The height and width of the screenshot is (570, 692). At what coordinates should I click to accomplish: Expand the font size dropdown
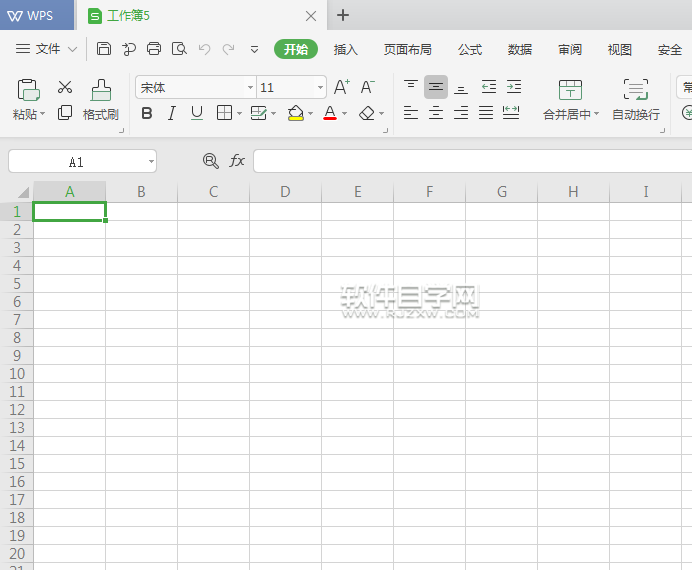(x=320, y=87)
